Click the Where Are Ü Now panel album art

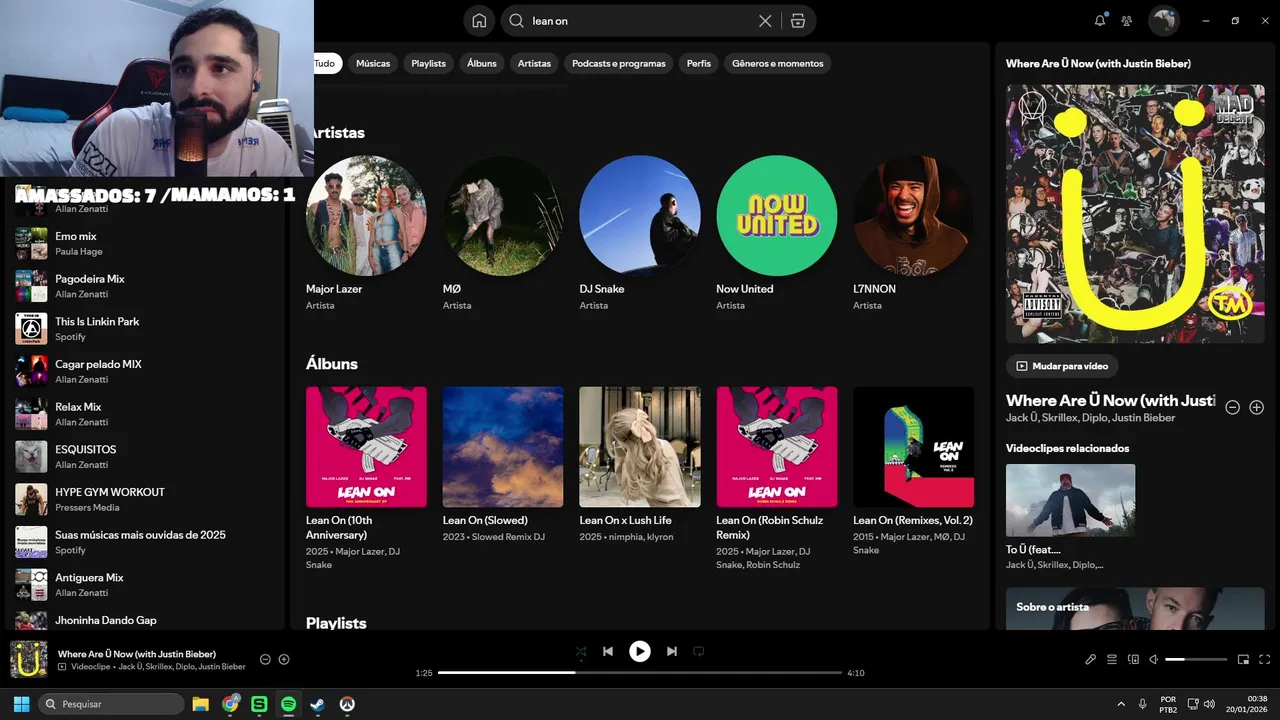(x=1135, y=214)
